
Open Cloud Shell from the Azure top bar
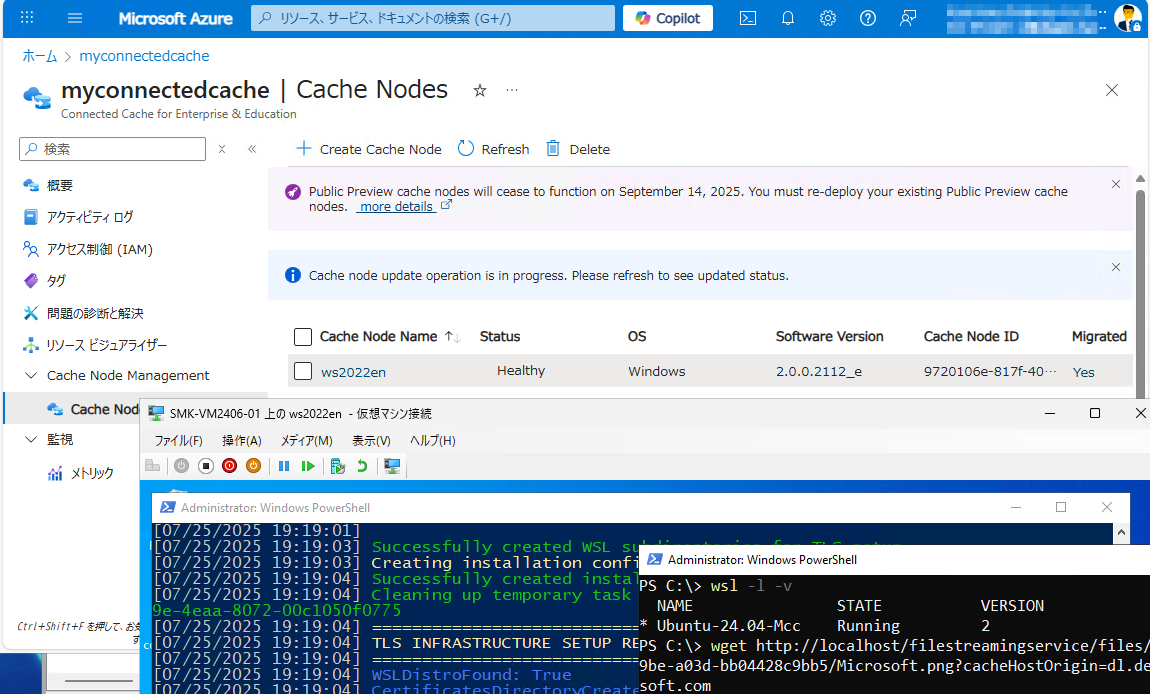747,18
